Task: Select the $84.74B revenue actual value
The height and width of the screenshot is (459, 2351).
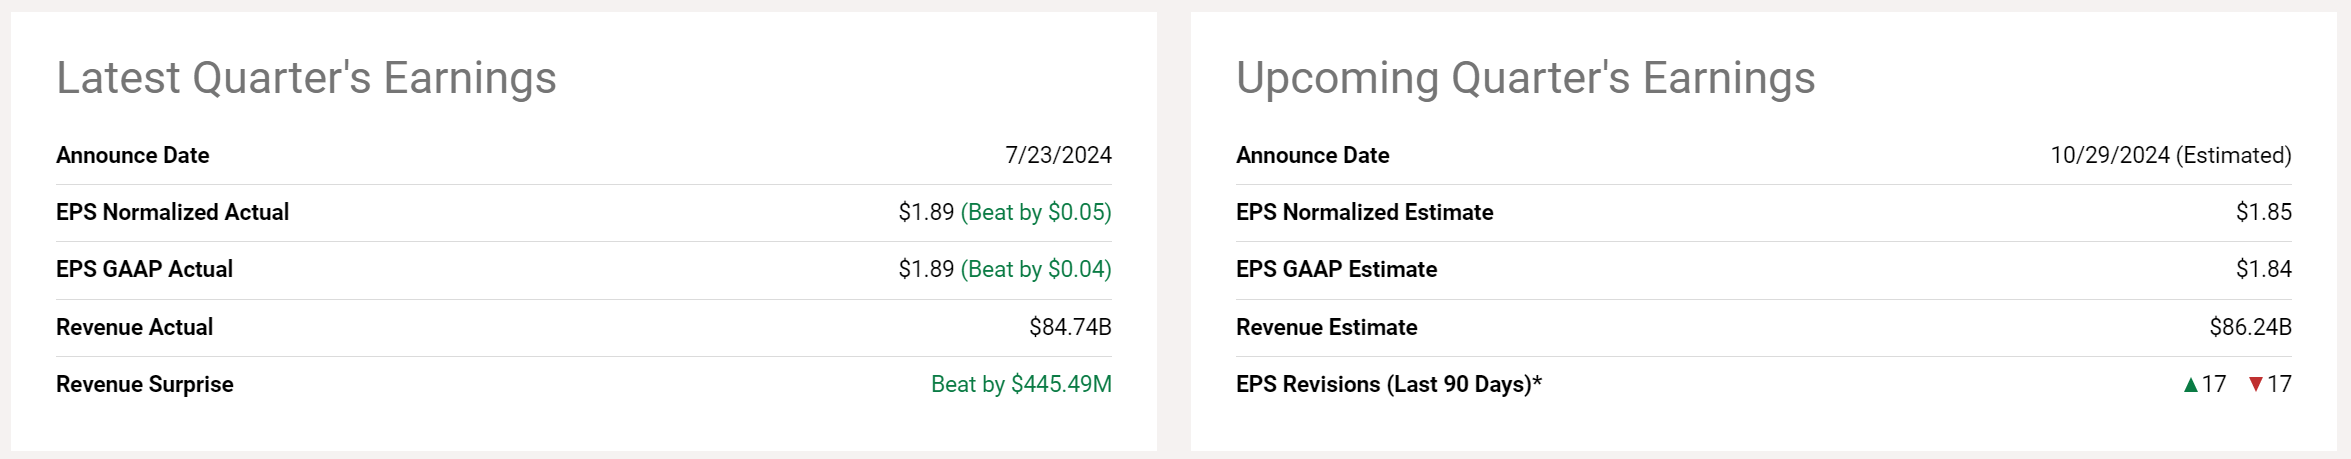Action: tap(1070, 328)
